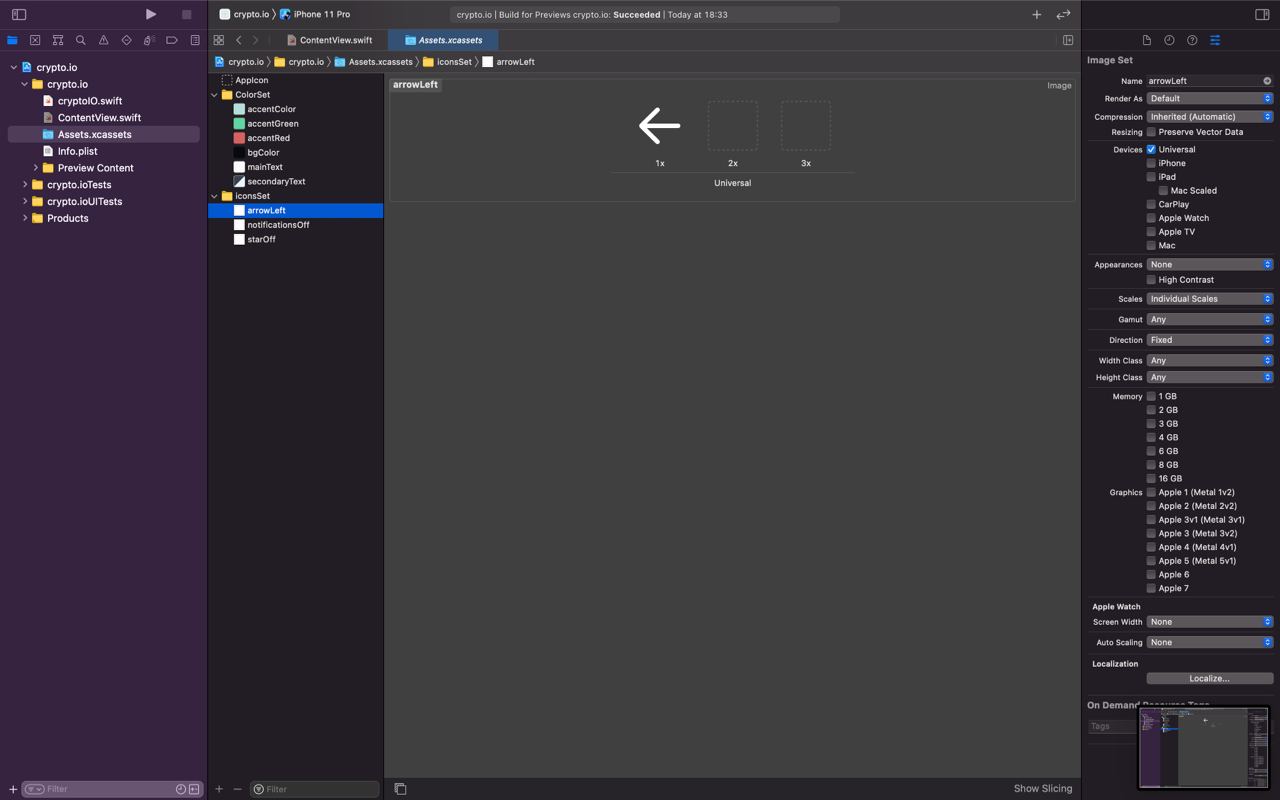Click the code review arrows icon
Screen dimensions: 1280x800
pos(1063,14)
